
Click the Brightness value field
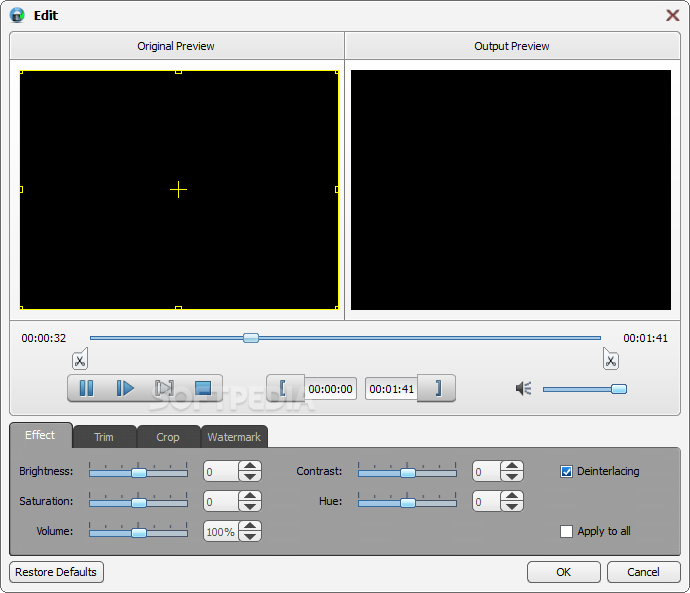tap(221, 472)
